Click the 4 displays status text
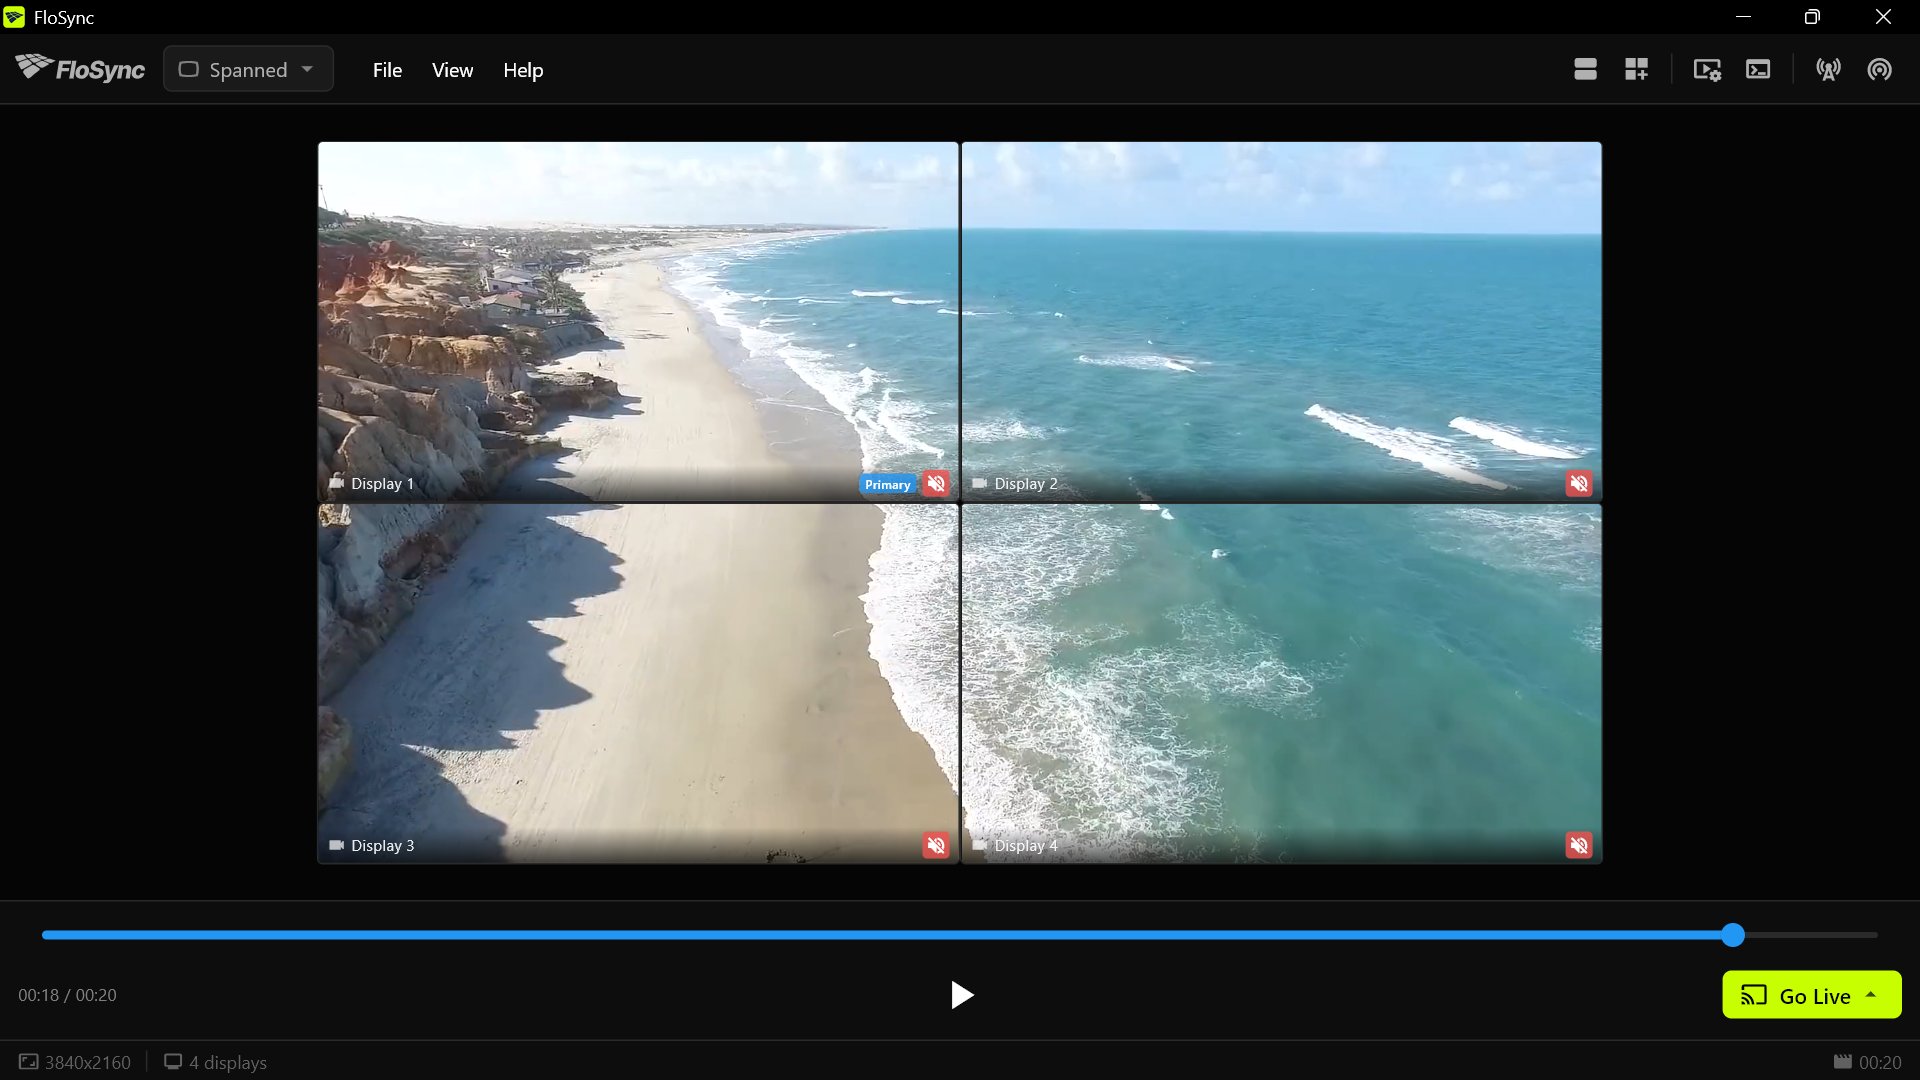Screen dimensions: 1920x1080 [228, 1062]
